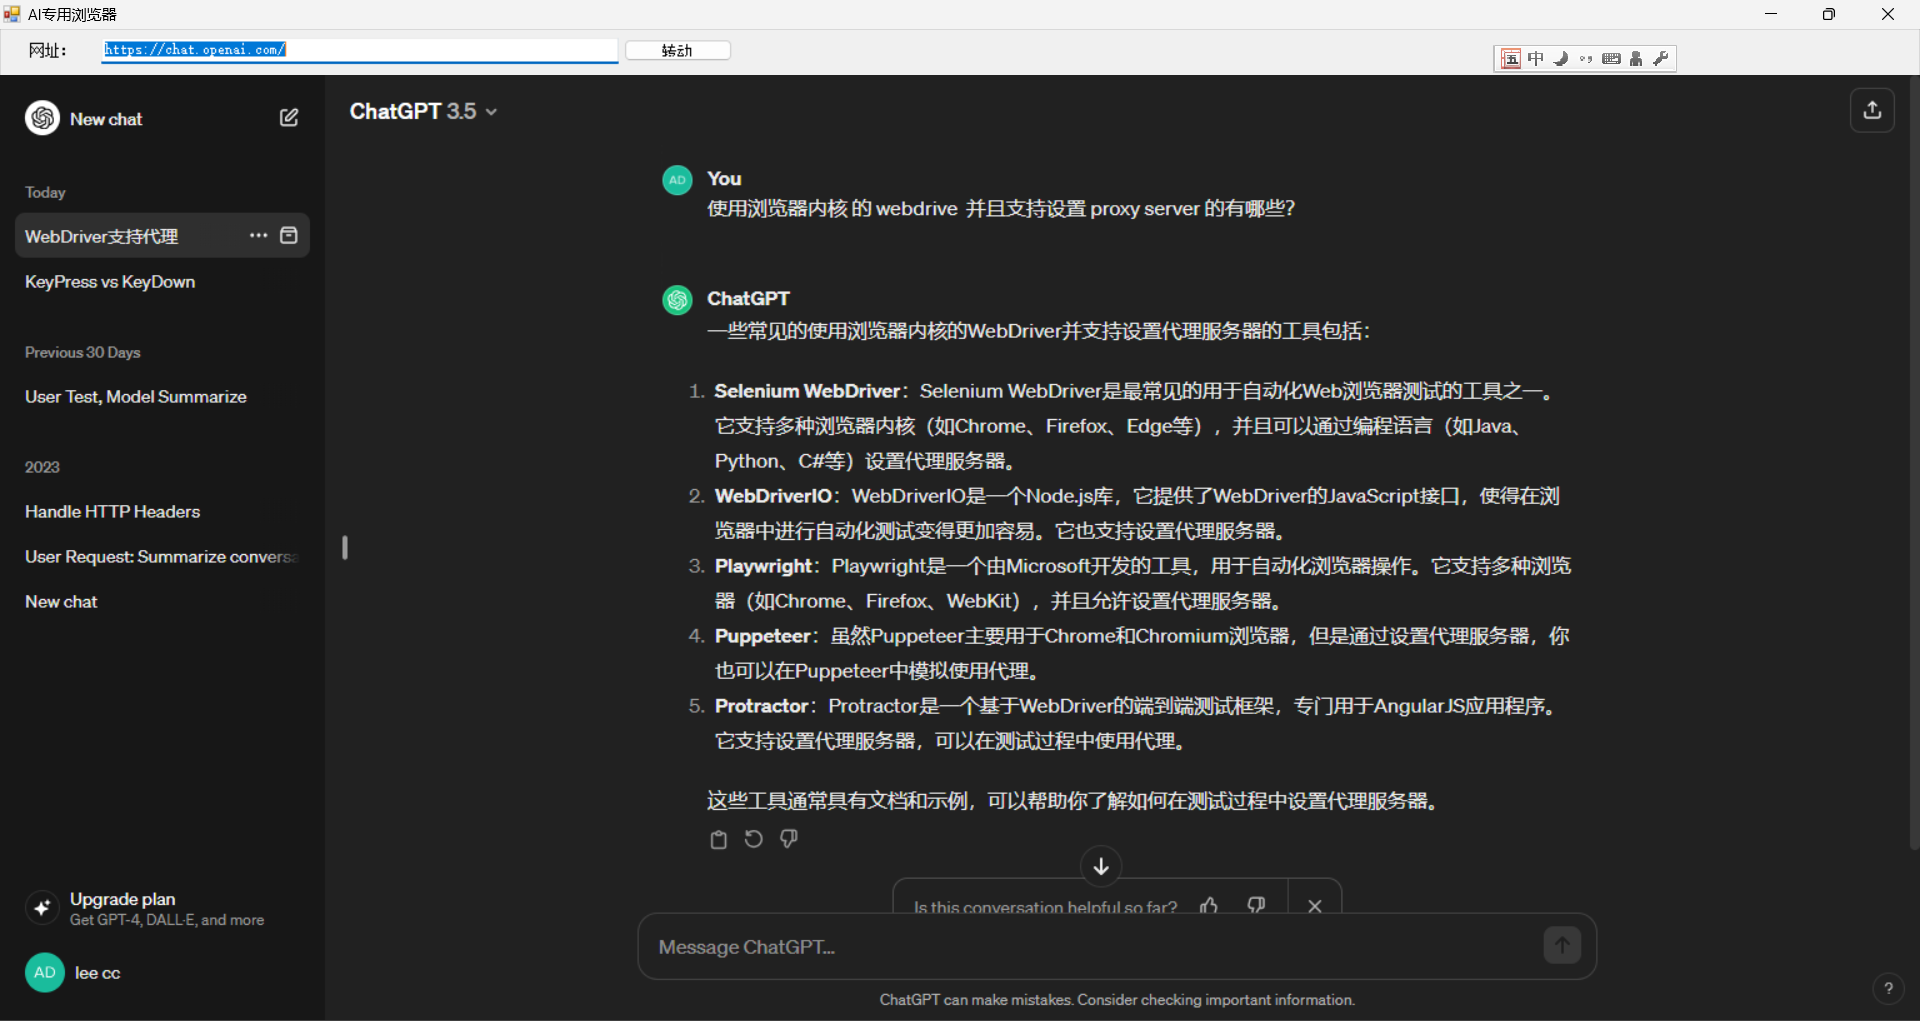
Task: Click the new chat compose icon
Action: click(x=289, y=118)
